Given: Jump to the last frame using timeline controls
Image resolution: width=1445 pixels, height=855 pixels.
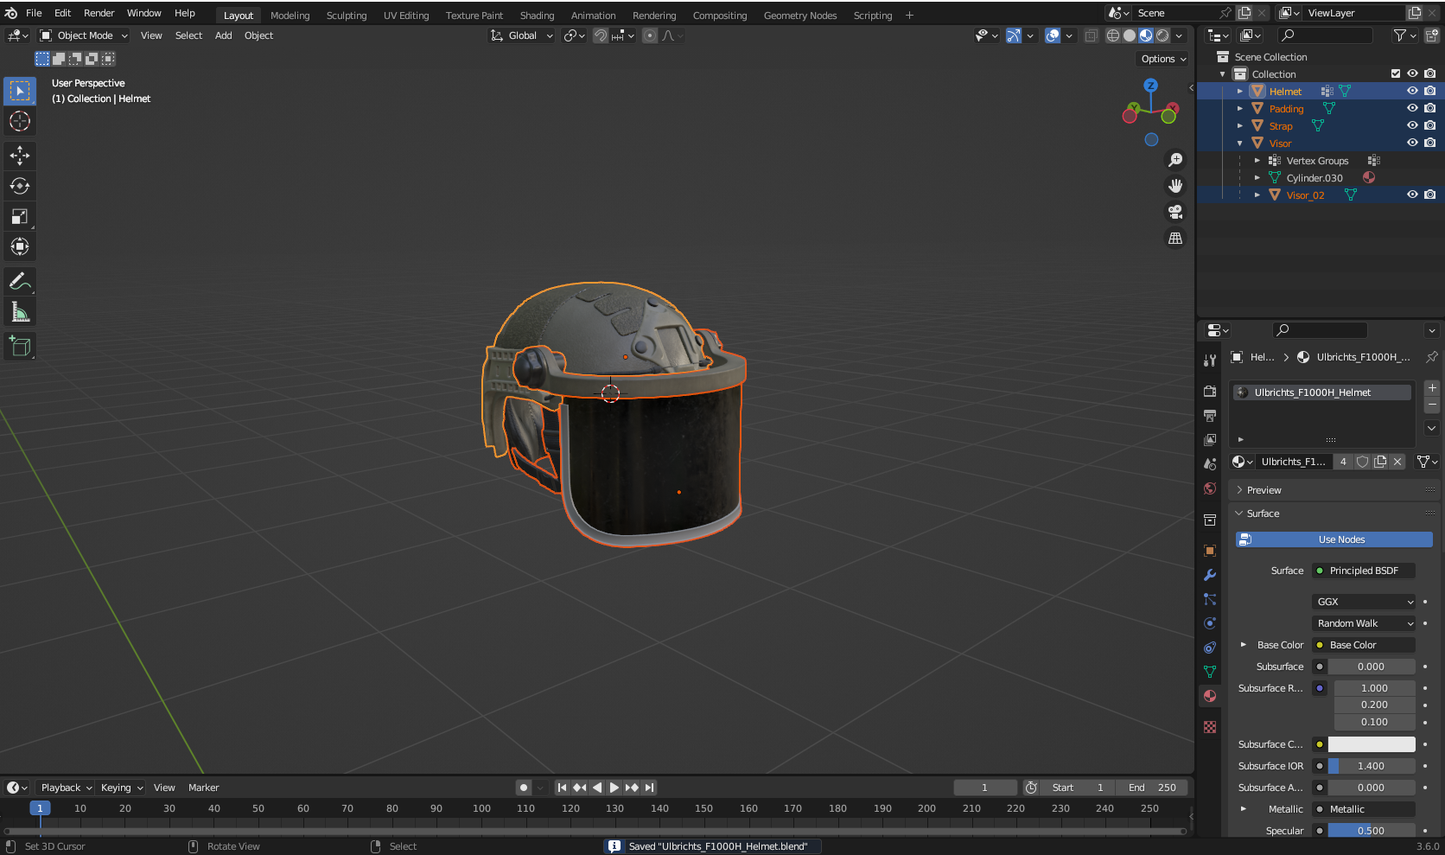Looking at the screenshot, I should point(650,787).
